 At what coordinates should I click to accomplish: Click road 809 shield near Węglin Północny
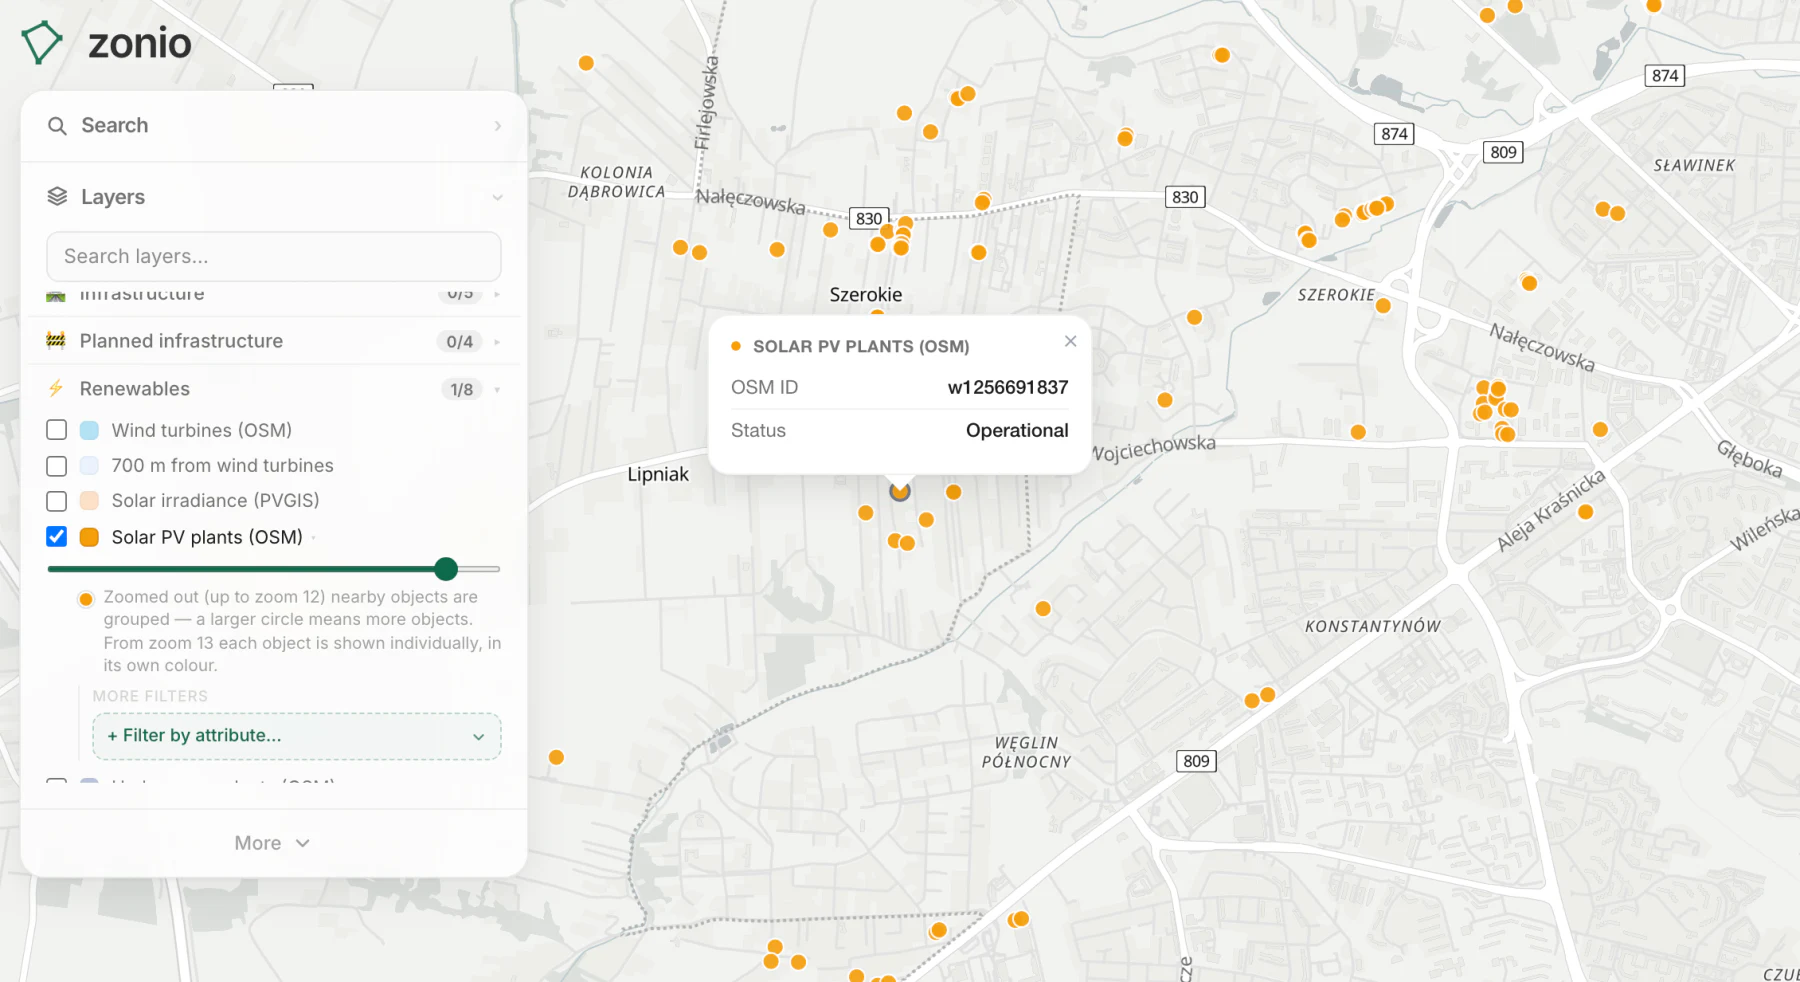pos(1196,761)
